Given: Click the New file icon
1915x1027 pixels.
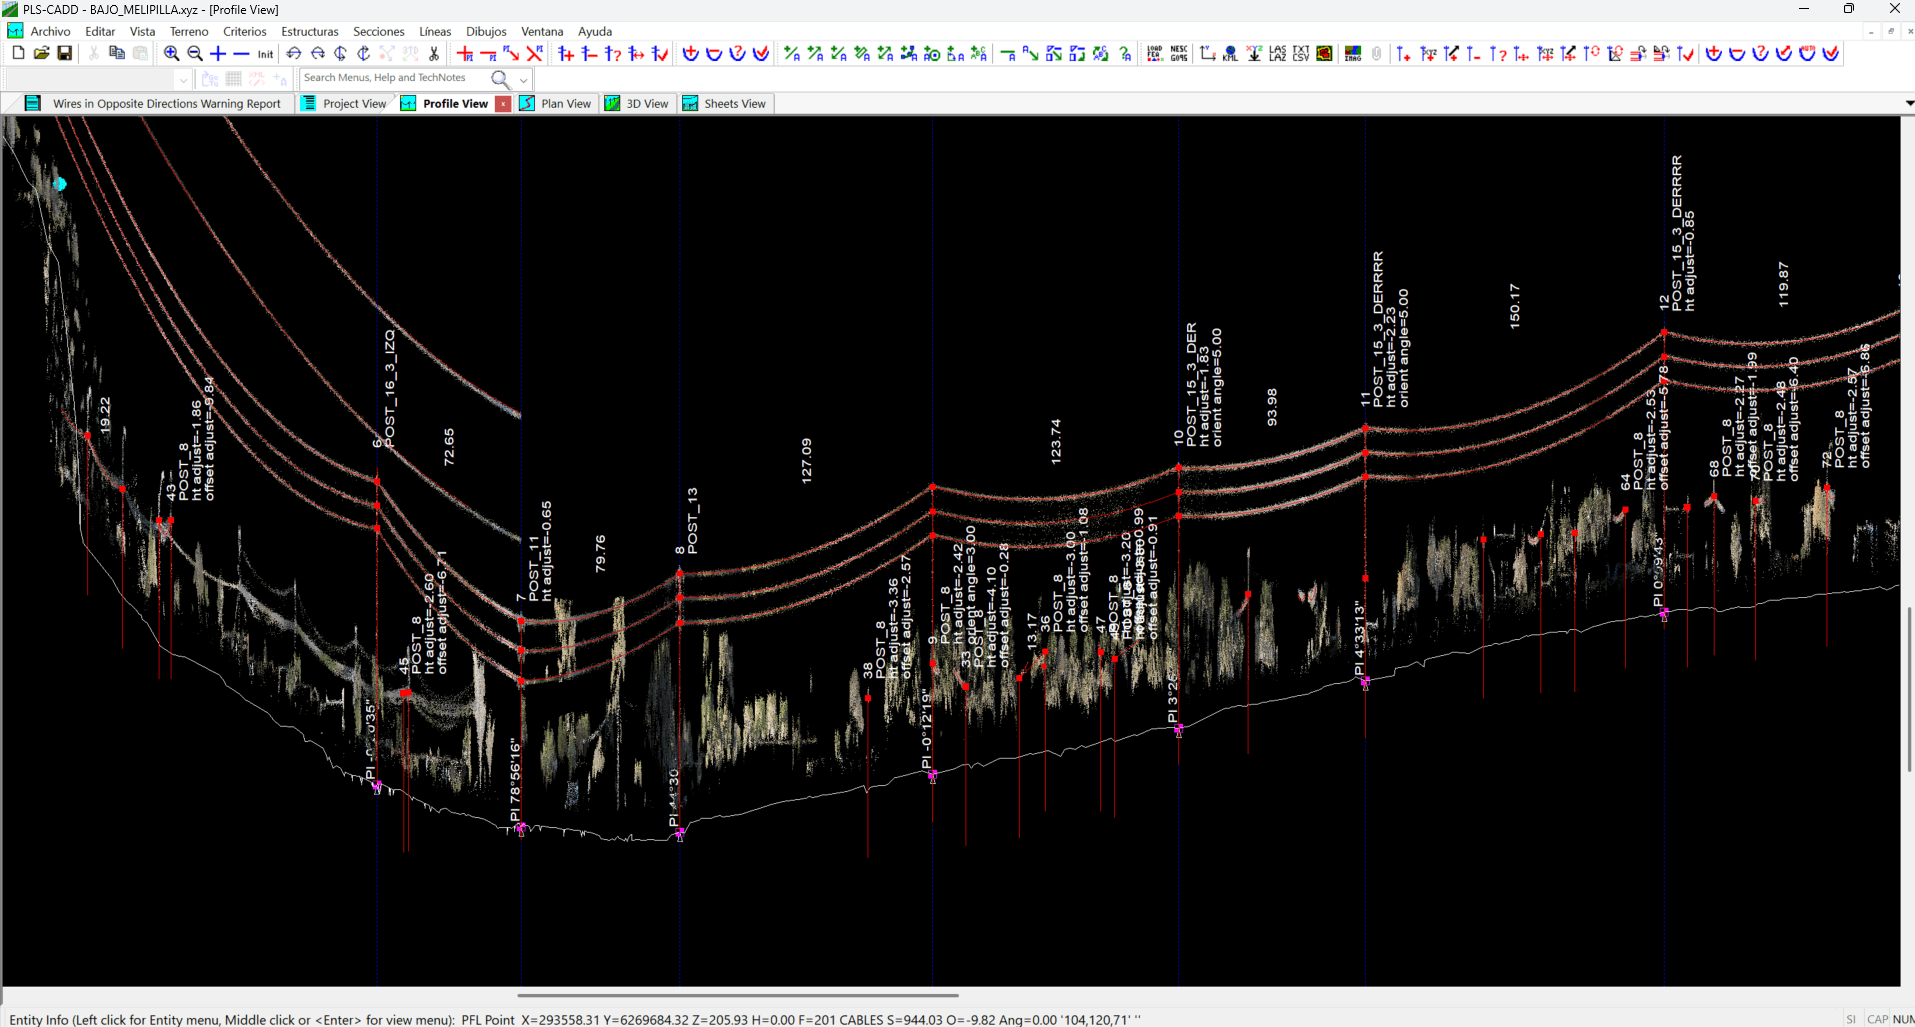Looking at the screenshot, I should point(18,53).
